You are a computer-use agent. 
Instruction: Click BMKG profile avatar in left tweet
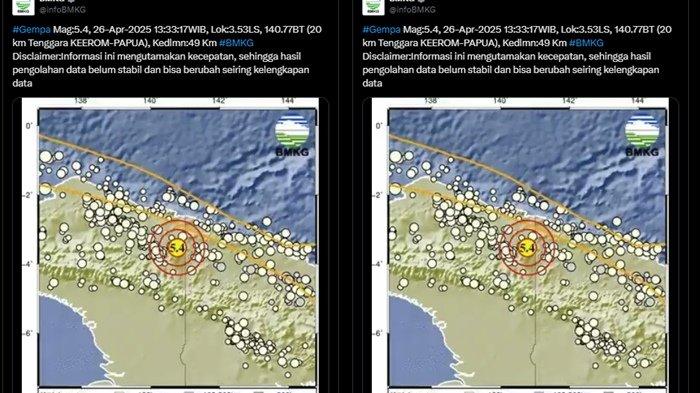[x=23, y=7]
